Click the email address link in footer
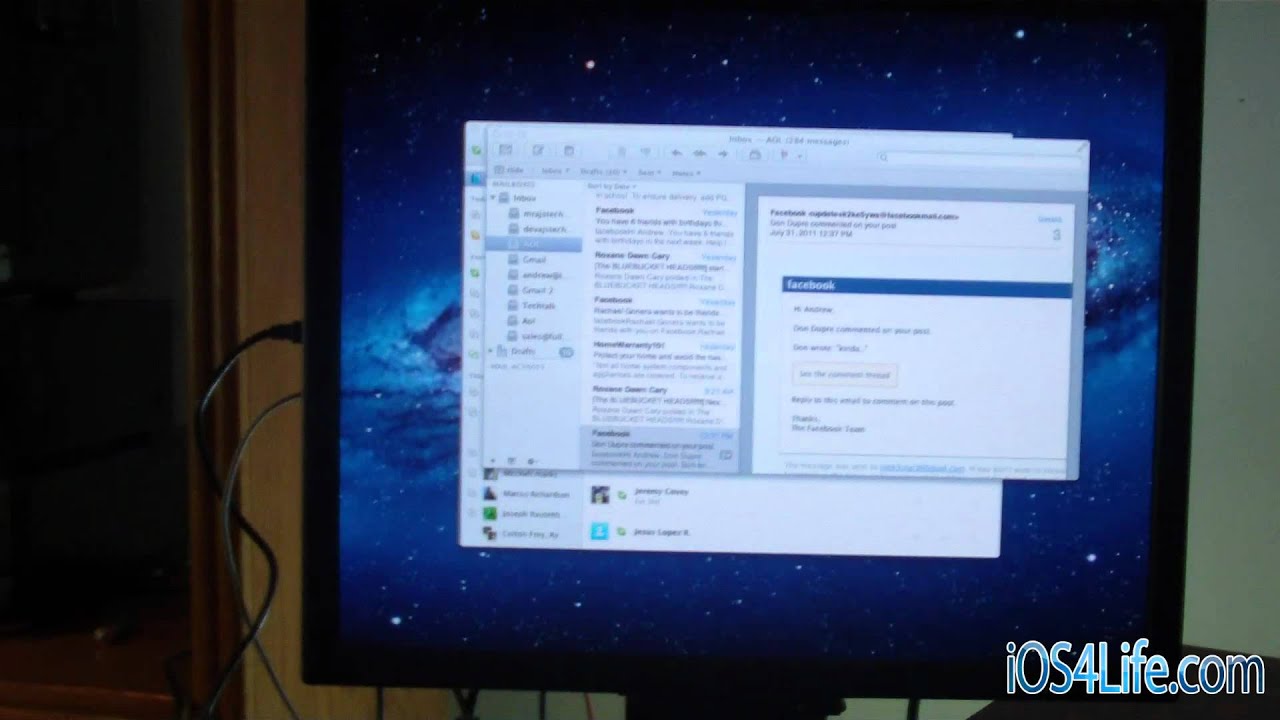 (x=923, y=467)
